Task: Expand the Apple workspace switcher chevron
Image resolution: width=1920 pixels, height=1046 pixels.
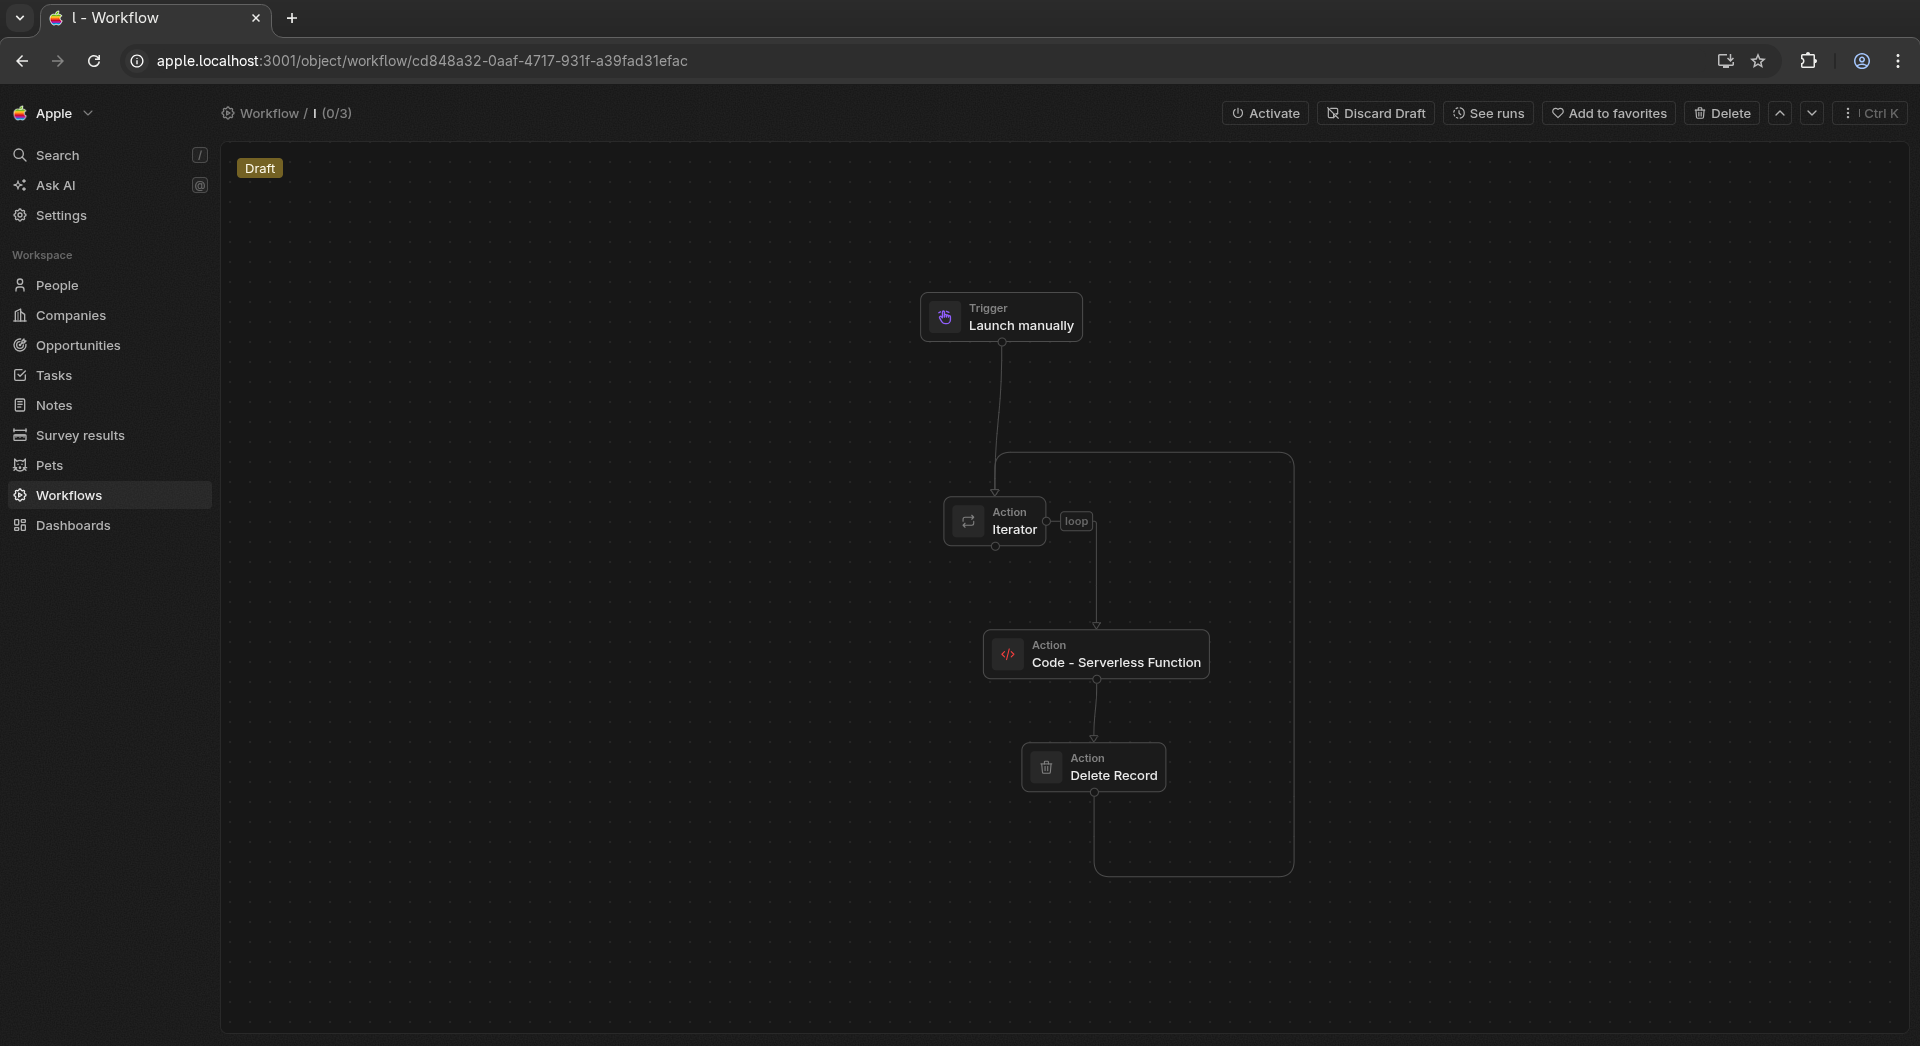Action: tap(88, 113)
